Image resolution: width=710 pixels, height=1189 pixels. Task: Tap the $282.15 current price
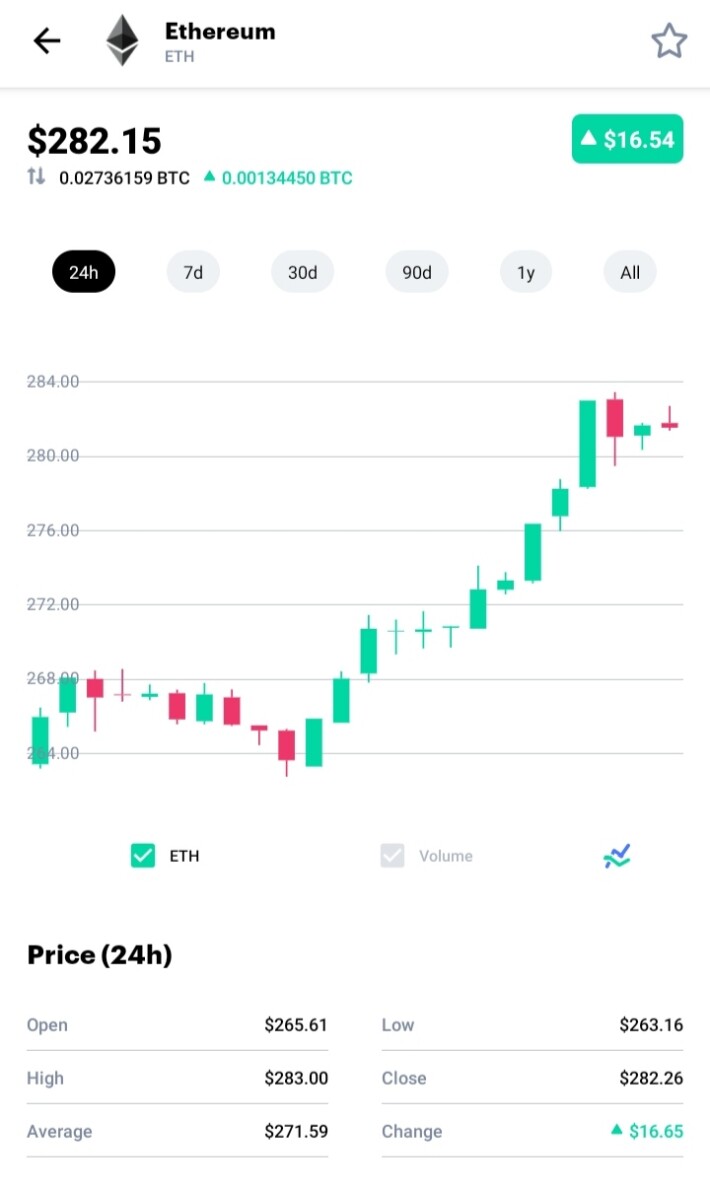(95, 141)
